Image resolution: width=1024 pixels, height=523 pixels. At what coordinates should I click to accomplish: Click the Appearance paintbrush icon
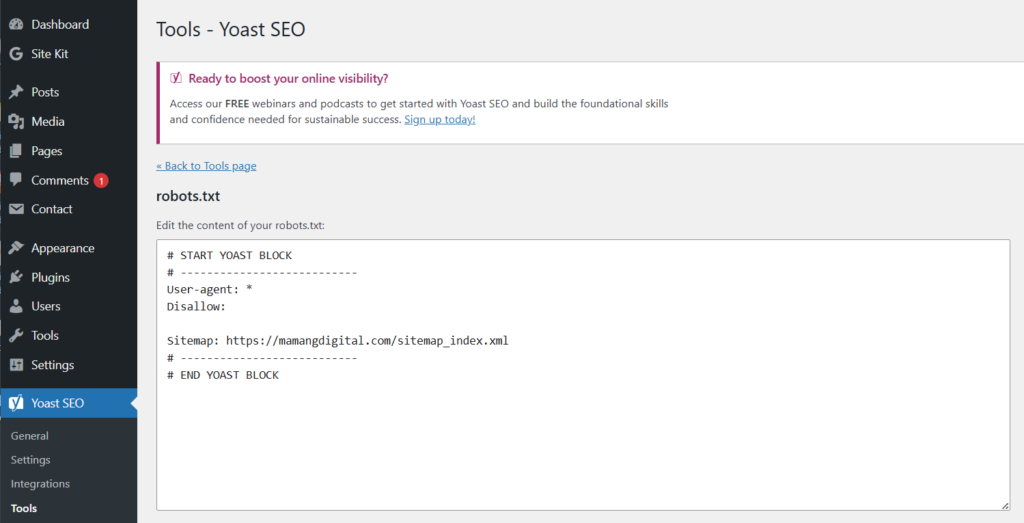pyautogui.click(x=16, y=248)
